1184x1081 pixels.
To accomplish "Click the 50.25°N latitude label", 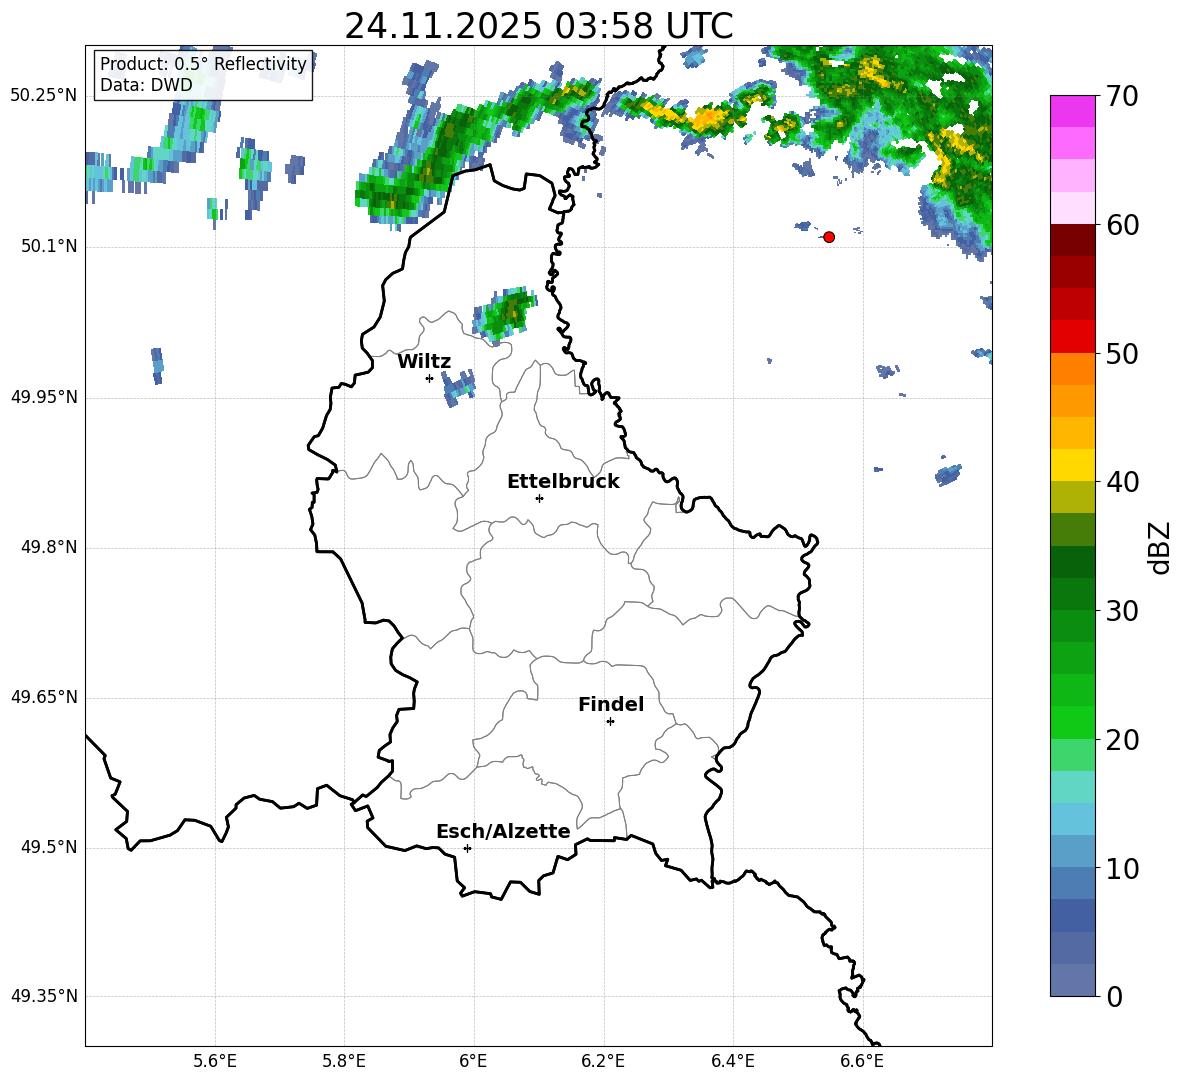I will point(44,96).
